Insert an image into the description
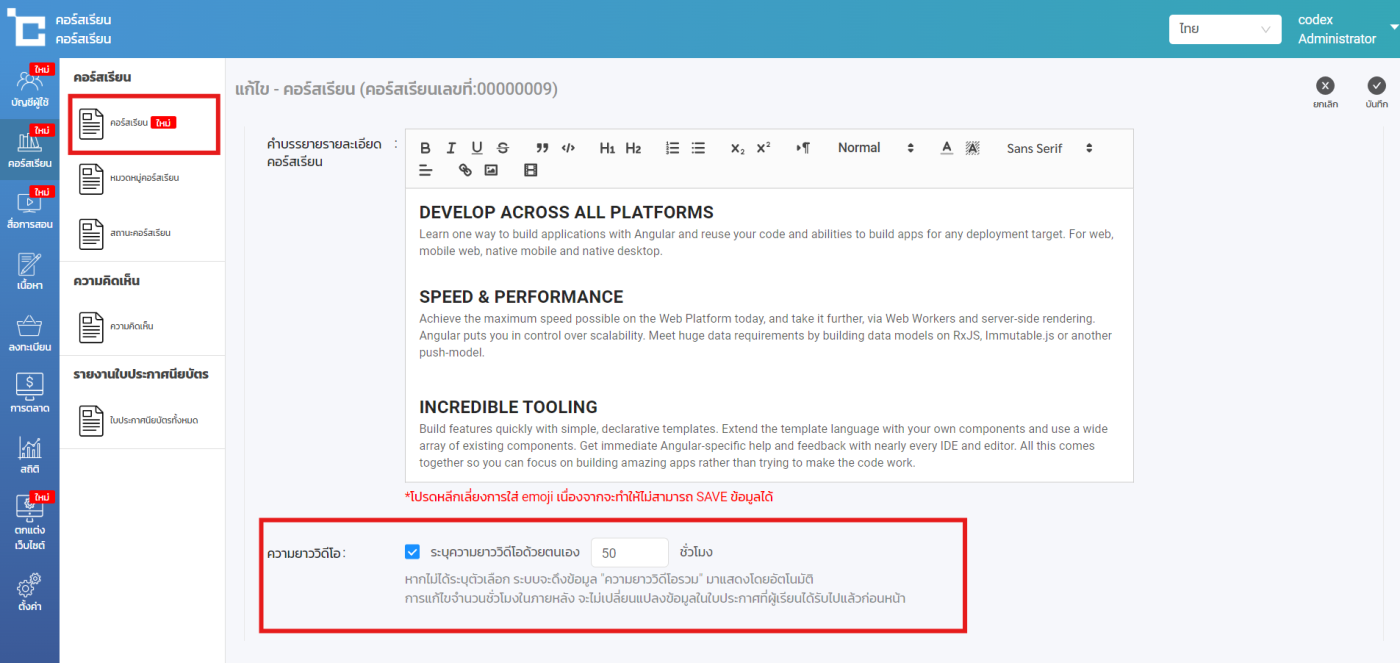The height and width of the screenshot is (663, 1400). 491,170
